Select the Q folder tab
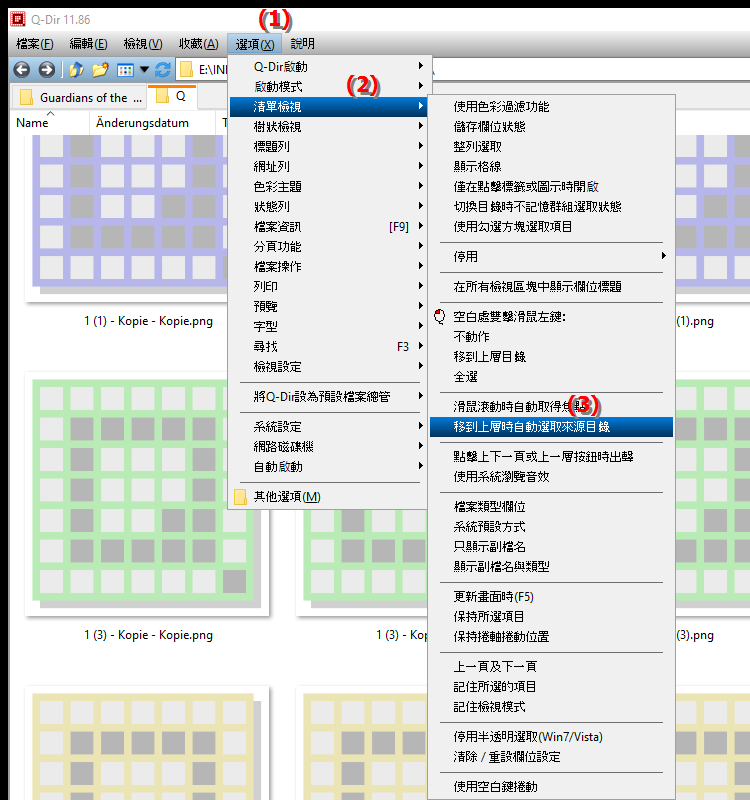 click(172, 96)
